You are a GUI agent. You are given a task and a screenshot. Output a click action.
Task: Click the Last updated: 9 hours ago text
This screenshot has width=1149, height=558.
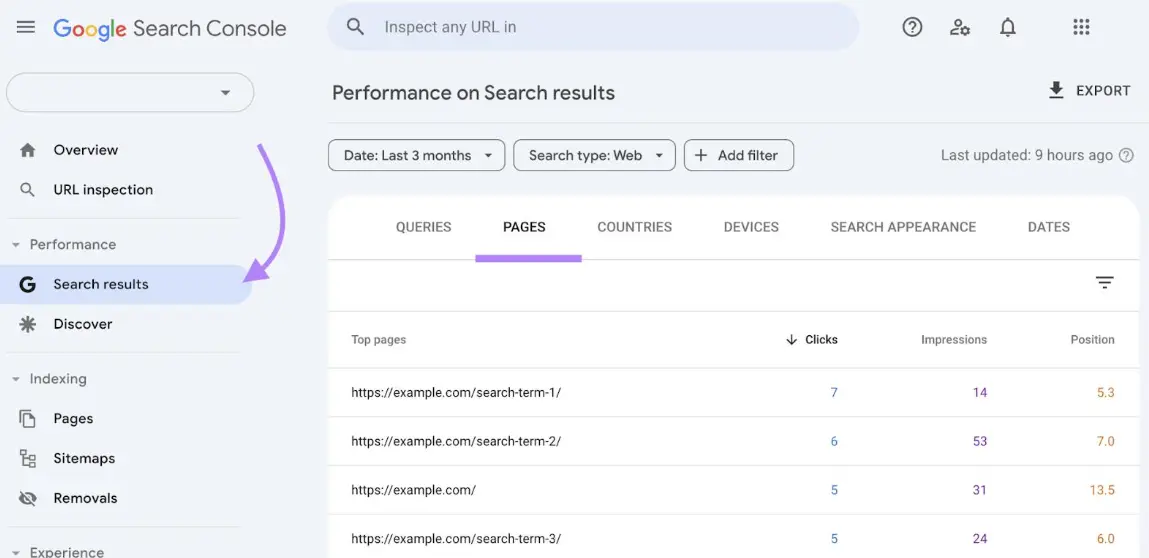click(1027, 155)
